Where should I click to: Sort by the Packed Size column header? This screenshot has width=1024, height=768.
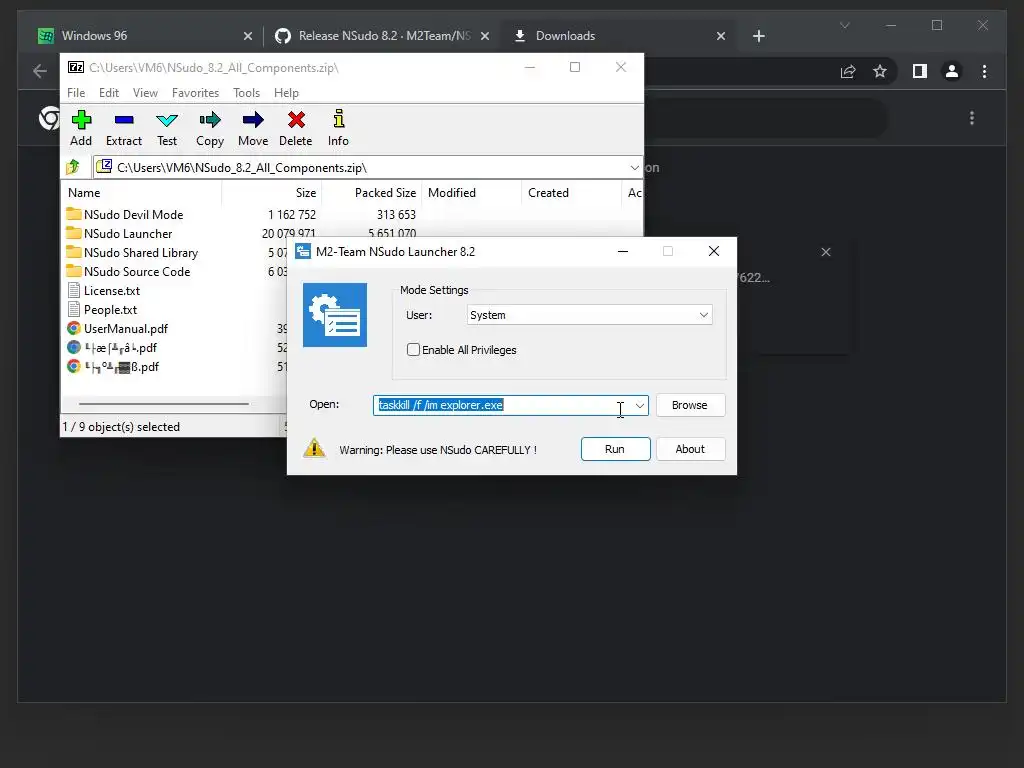coord(372,193)
